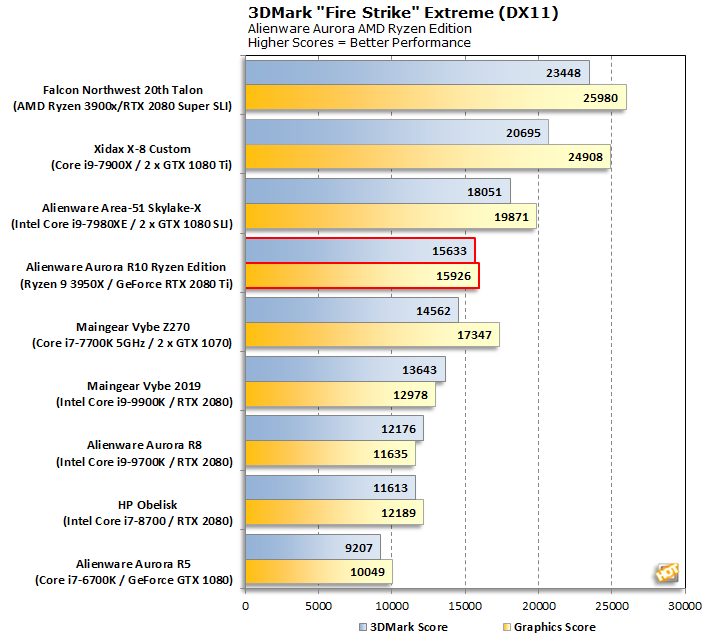Click the 17347 graphics score value
Viewport: 708px width, 638px height.
click(x=474, y=335)
